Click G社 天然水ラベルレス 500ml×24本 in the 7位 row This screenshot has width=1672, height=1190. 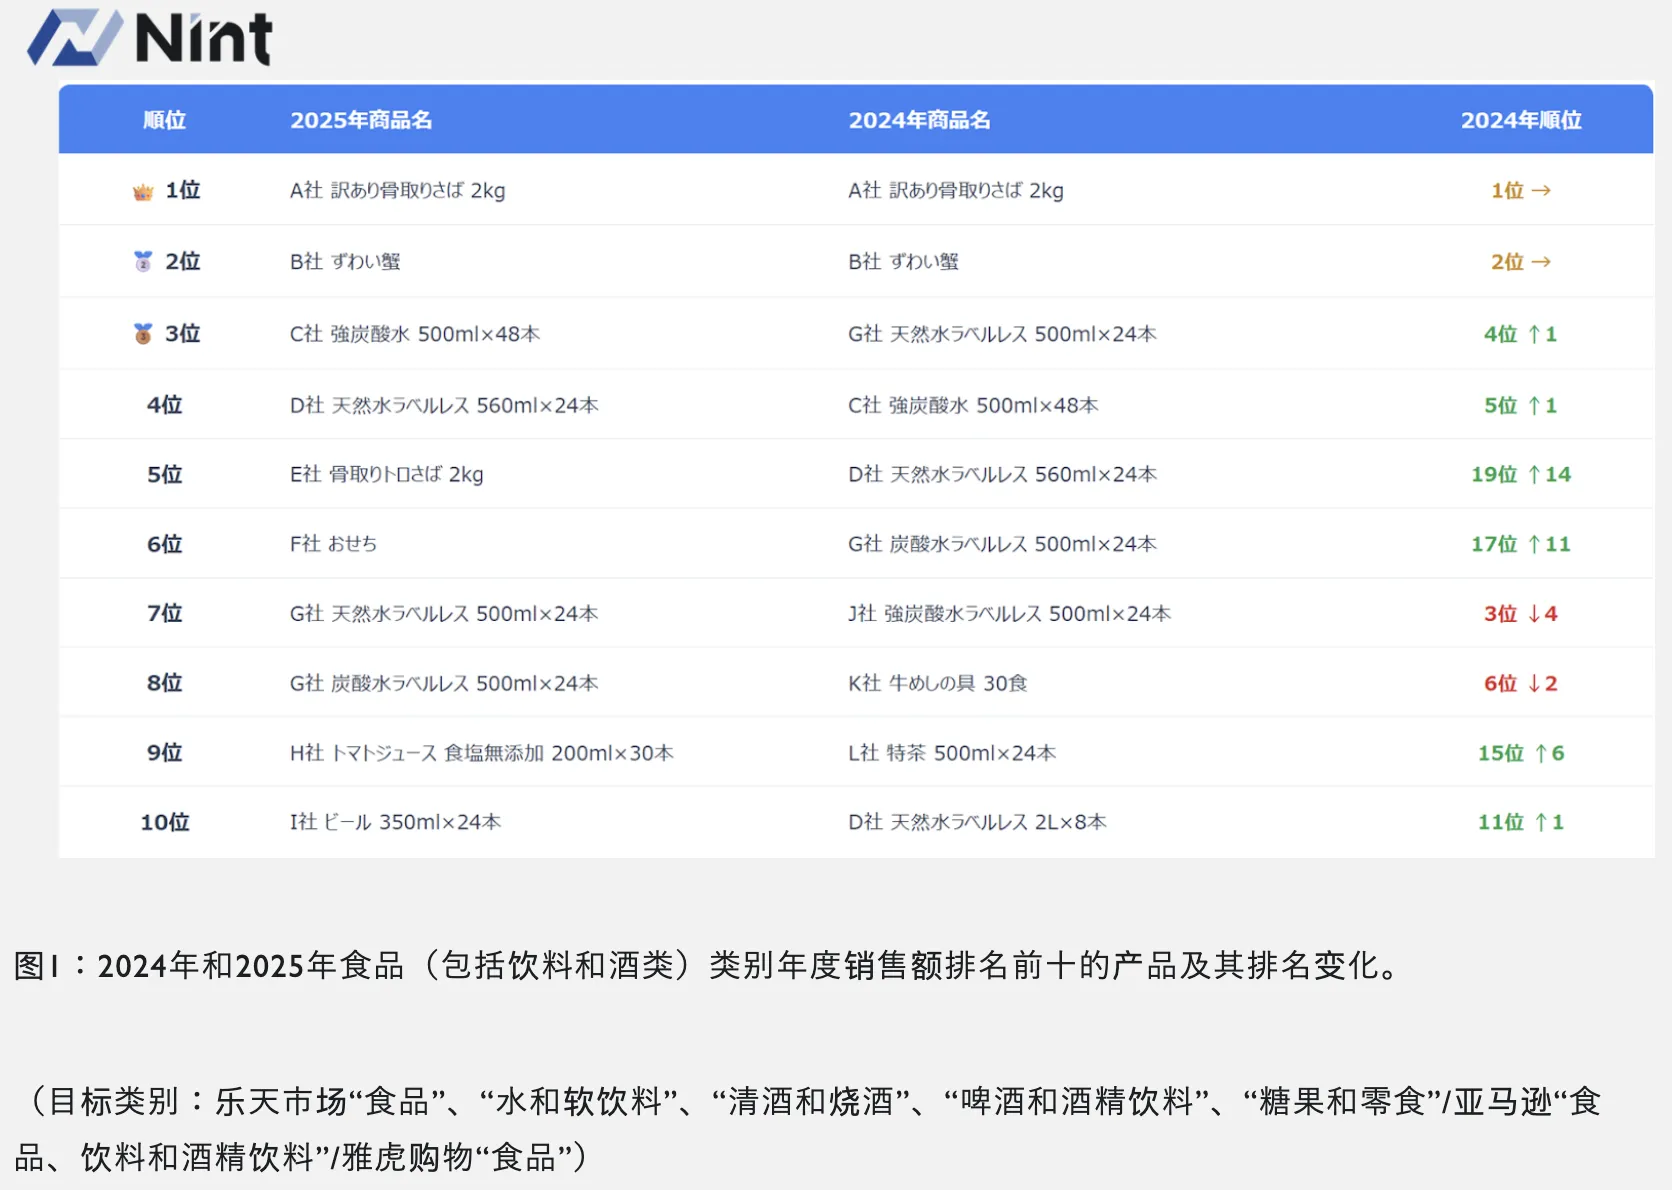click(444, 613)
